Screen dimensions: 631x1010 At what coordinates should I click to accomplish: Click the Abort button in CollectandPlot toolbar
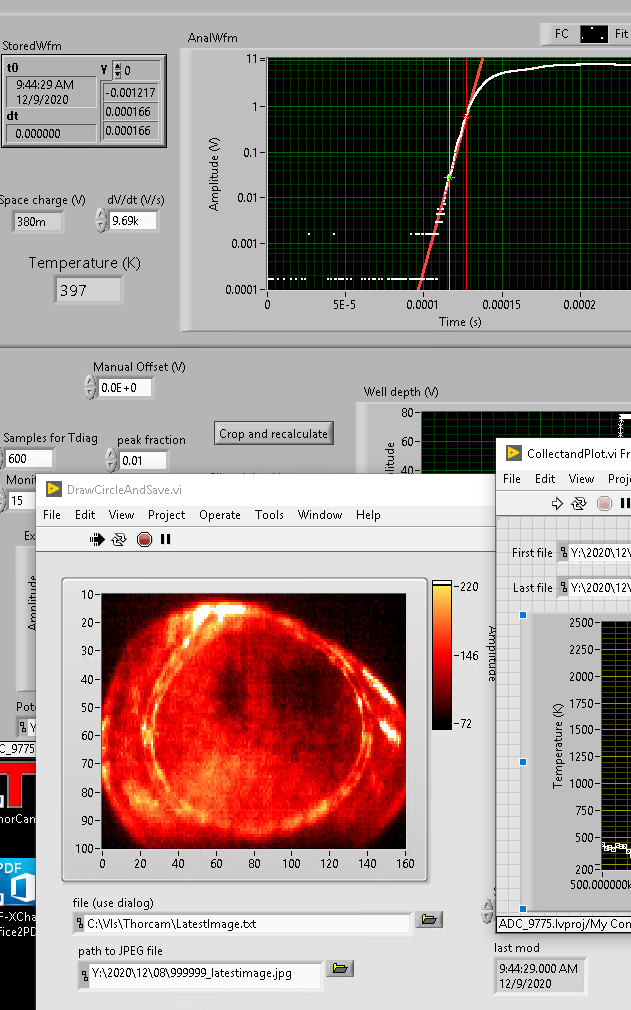(x=604, y=504)
